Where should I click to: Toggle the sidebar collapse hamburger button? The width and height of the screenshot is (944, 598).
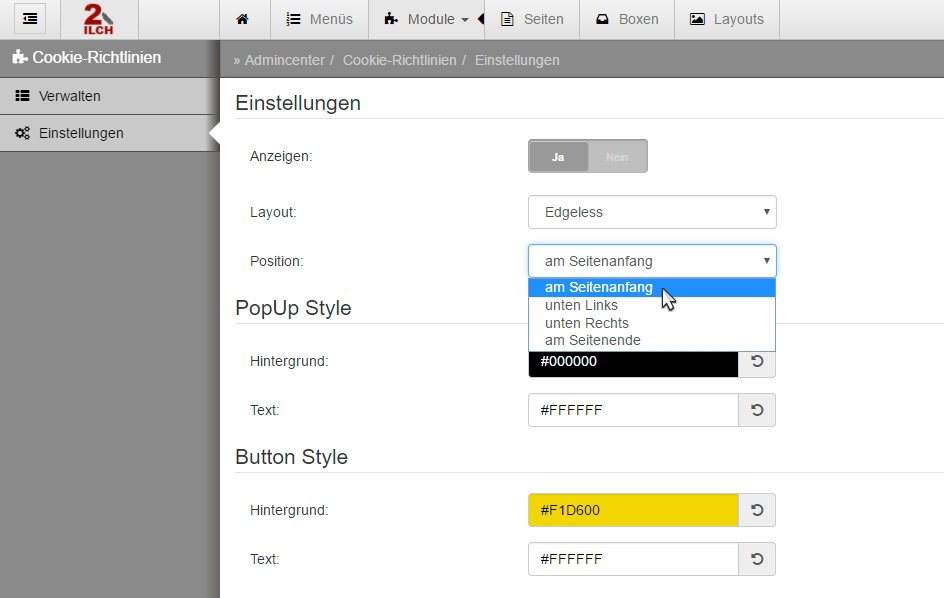30,19
